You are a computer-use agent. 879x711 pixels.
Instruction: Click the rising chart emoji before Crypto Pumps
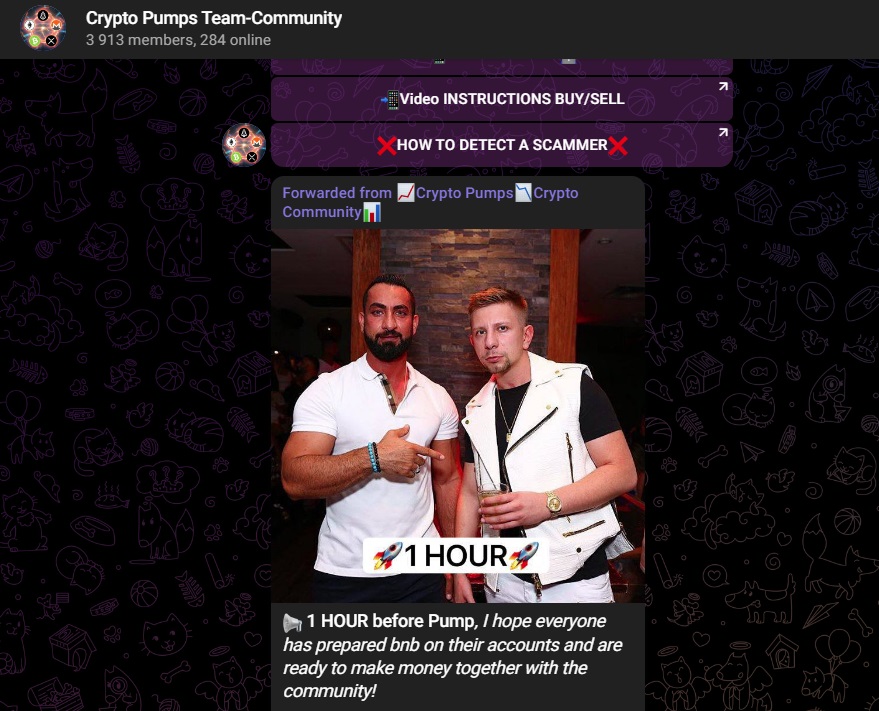point(406,192)
